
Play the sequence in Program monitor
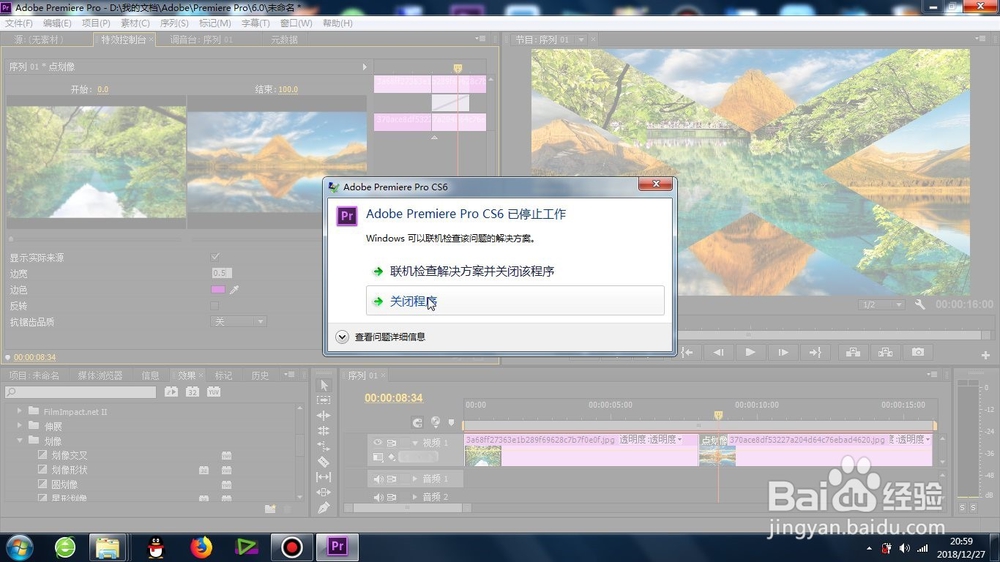(750, 352)
